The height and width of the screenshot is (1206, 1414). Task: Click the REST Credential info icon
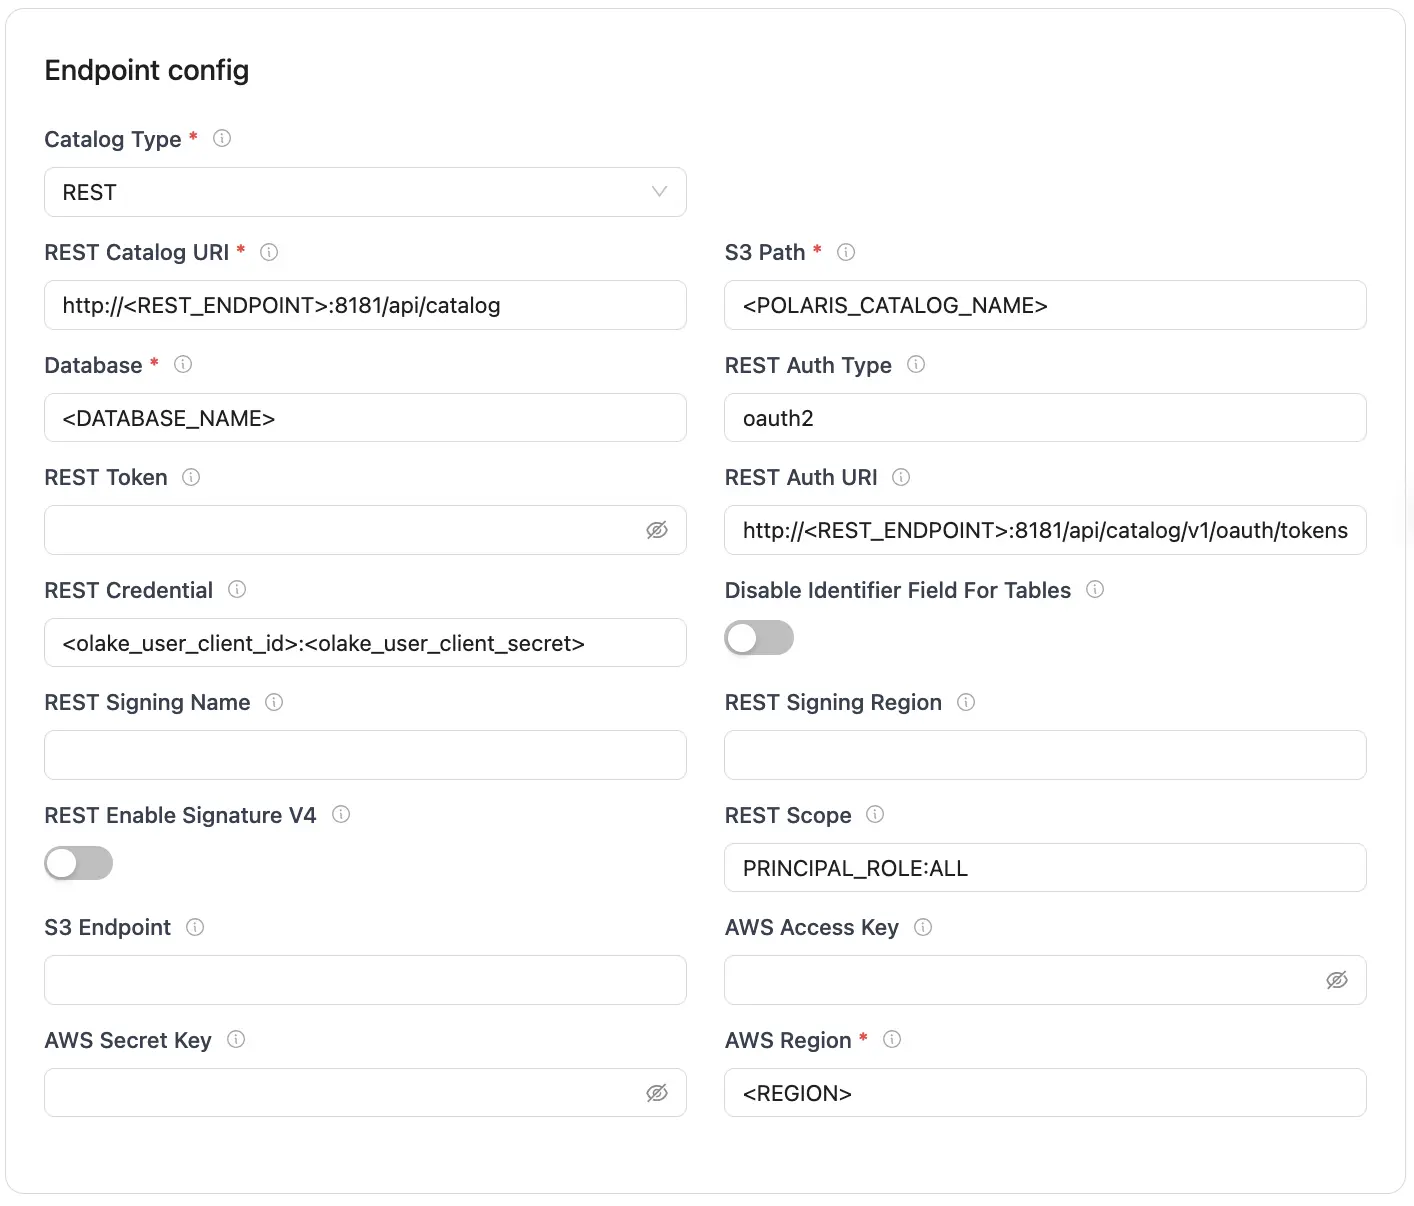pos(237,590)
